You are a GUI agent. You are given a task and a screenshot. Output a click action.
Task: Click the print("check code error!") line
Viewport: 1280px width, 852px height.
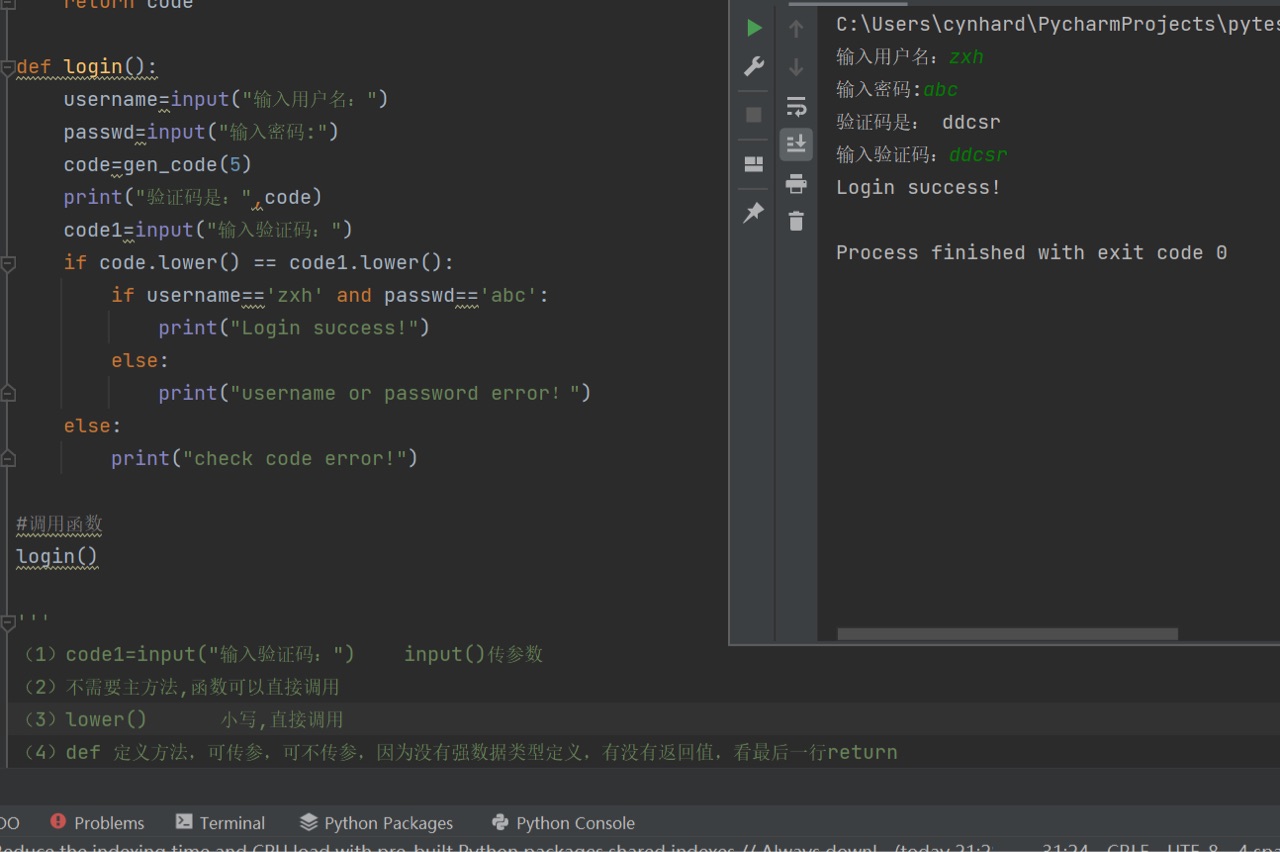(264, 459)
